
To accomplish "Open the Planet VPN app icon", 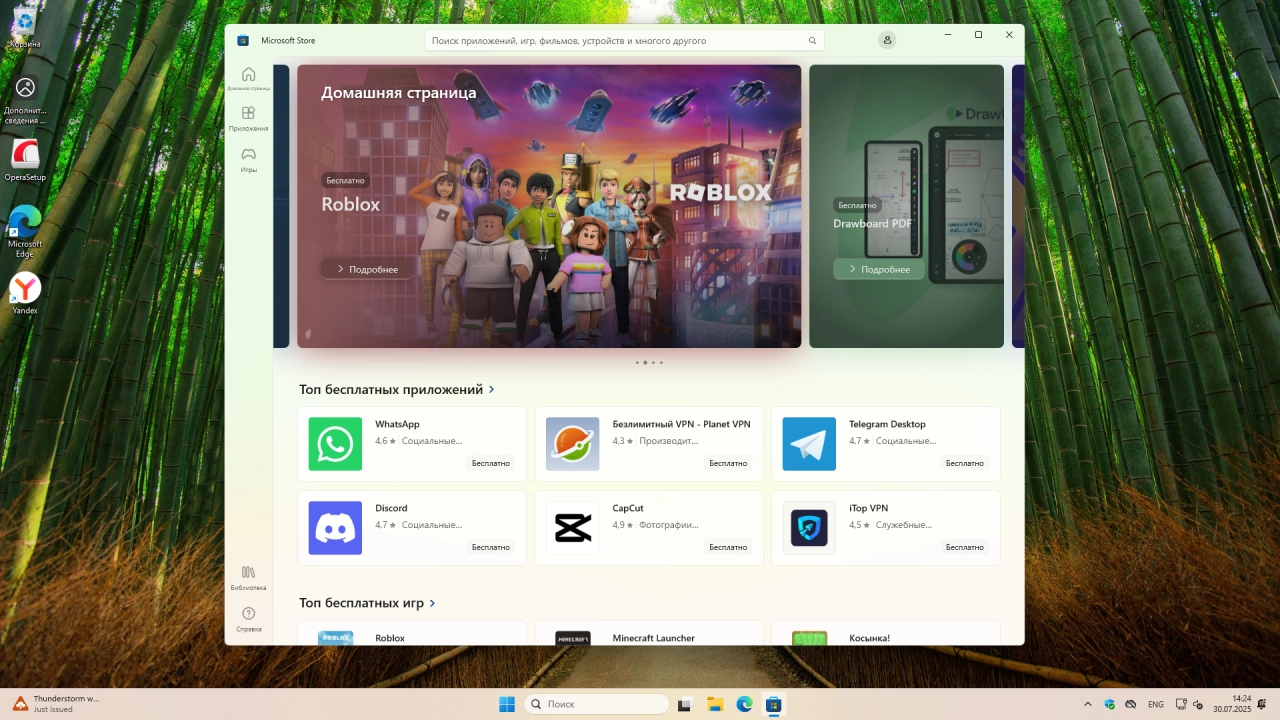I will click(x=572, y=444).
